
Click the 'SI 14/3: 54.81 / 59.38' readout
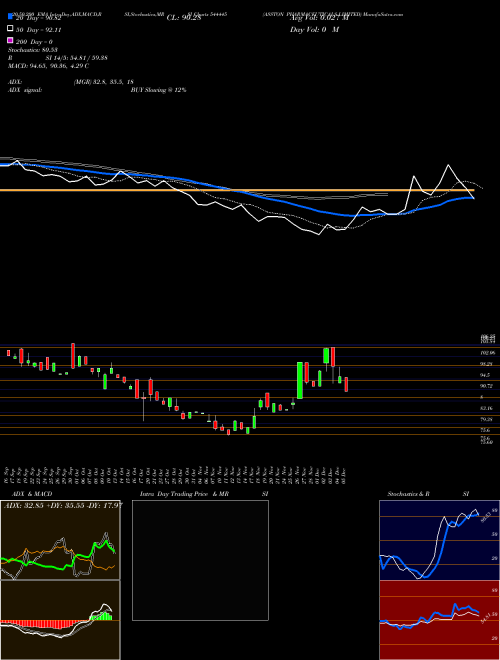click(x=76, y=58)
